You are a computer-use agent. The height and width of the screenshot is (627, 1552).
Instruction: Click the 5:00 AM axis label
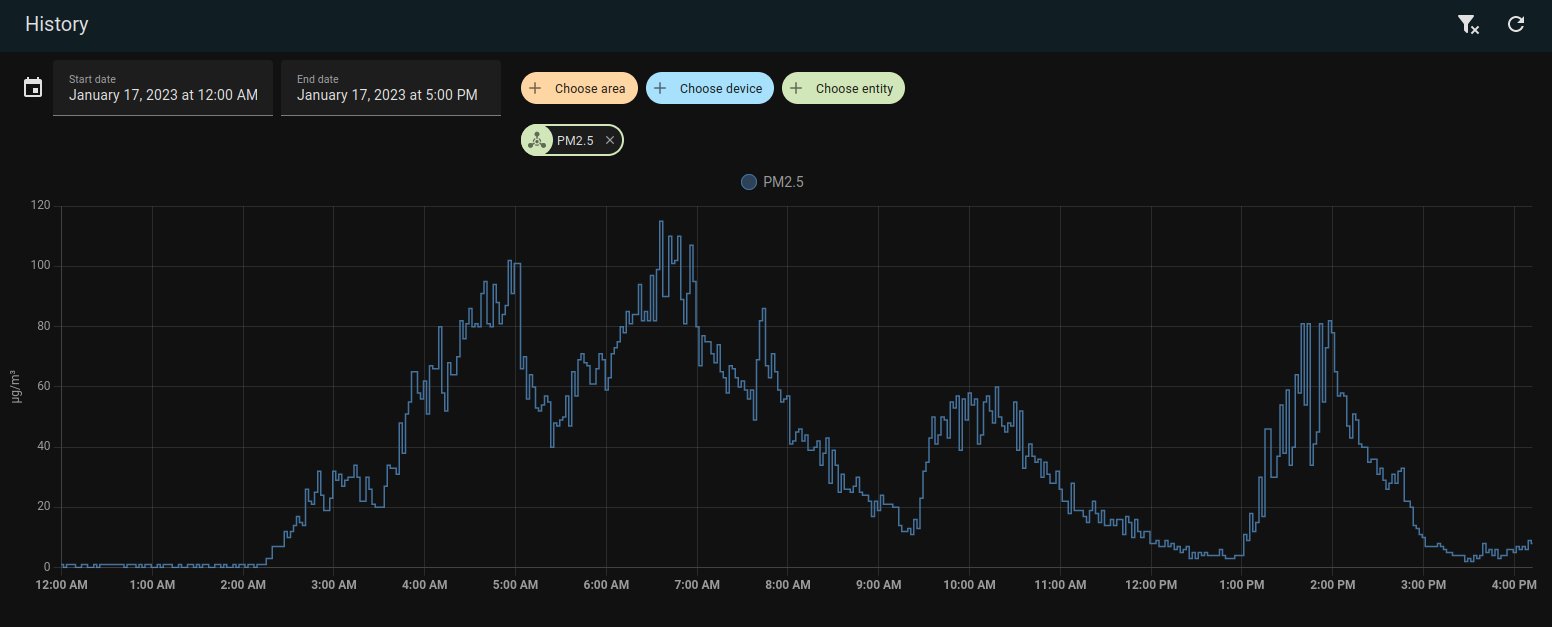[x=516, y=584]
